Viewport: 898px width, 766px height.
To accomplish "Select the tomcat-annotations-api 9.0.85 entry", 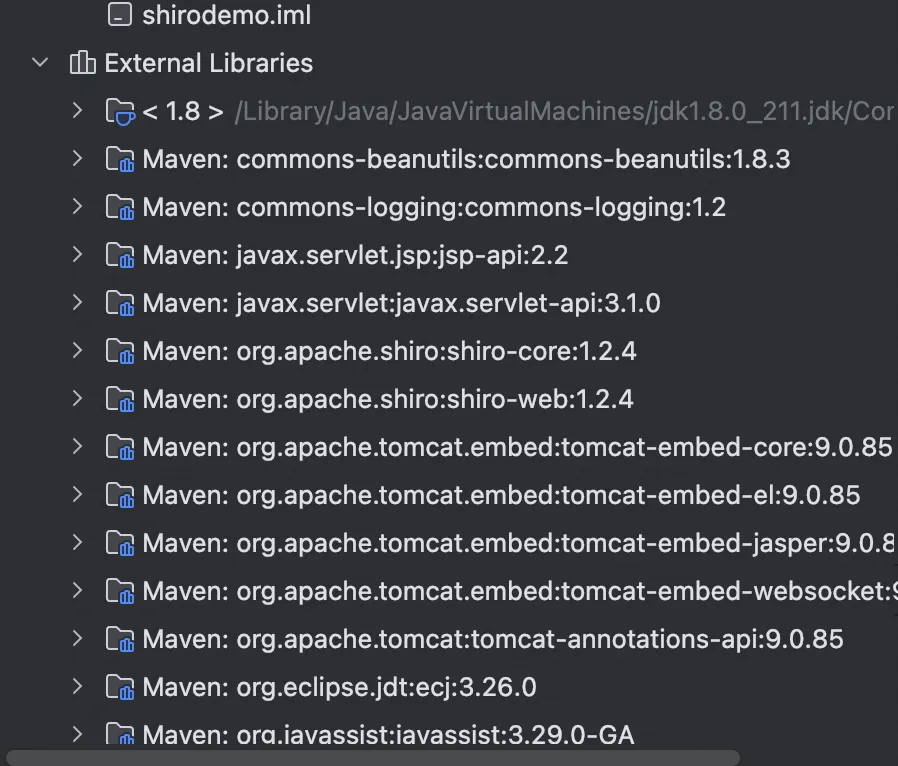I will tap(492, 639).
